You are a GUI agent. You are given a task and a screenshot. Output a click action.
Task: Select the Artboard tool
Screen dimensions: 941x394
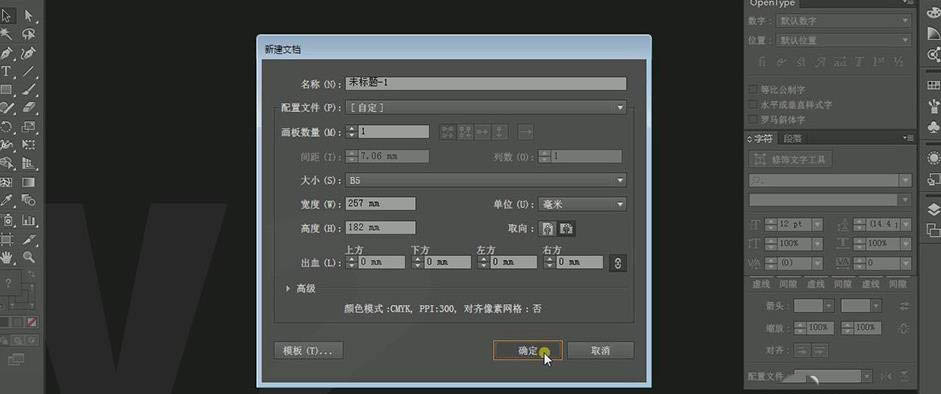7,239
